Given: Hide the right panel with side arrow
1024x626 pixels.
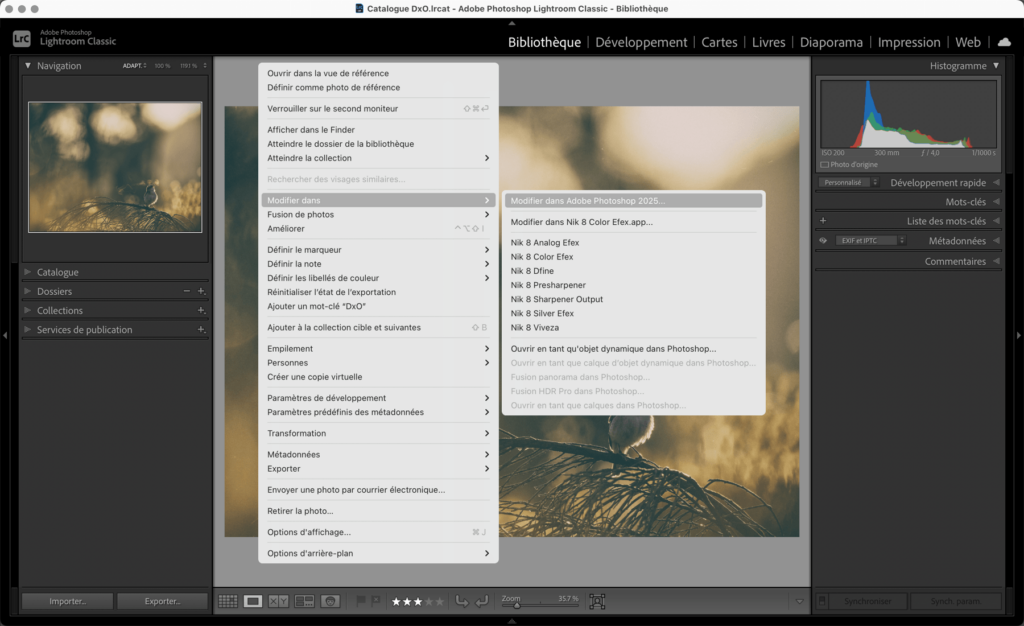Looking at the screenshot, I should click(x=1019, y=335).
